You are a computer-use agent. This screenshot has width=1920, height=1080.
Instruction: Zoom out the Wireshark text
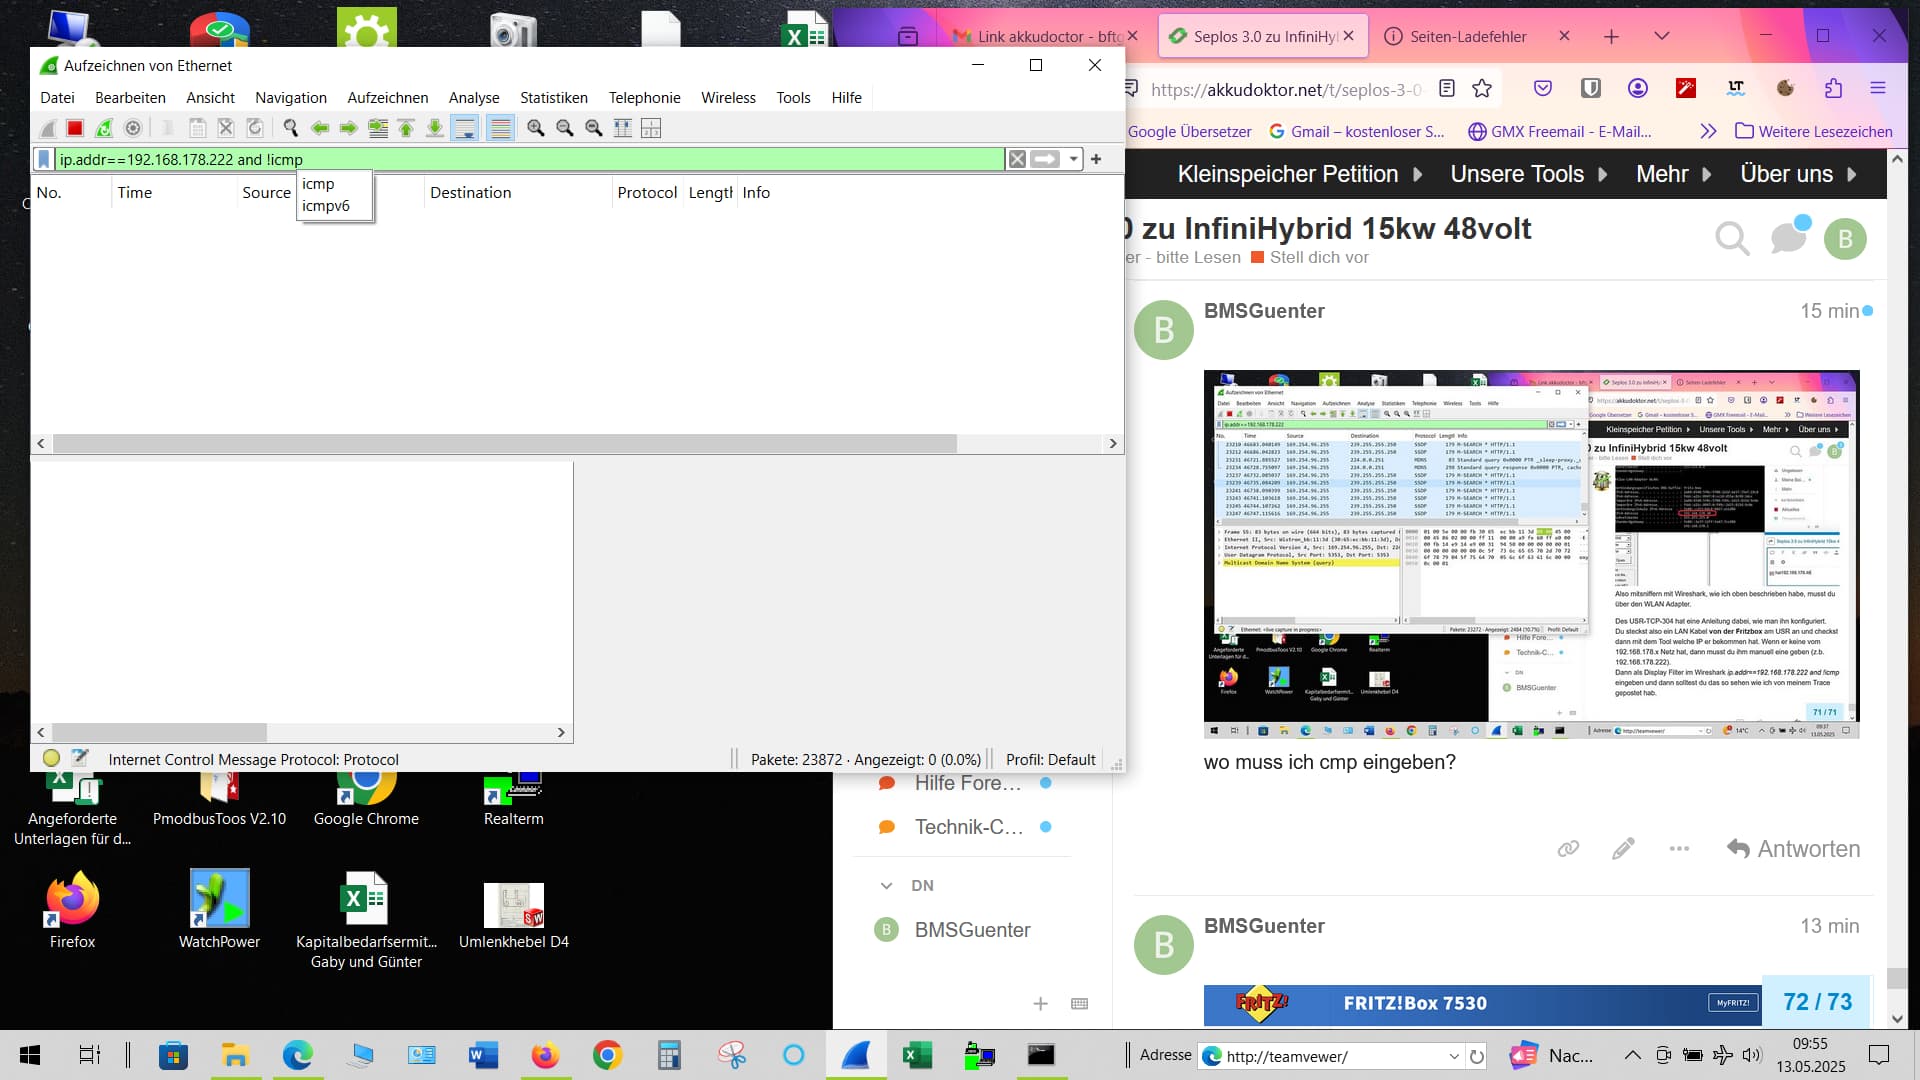tap(565, 128)
